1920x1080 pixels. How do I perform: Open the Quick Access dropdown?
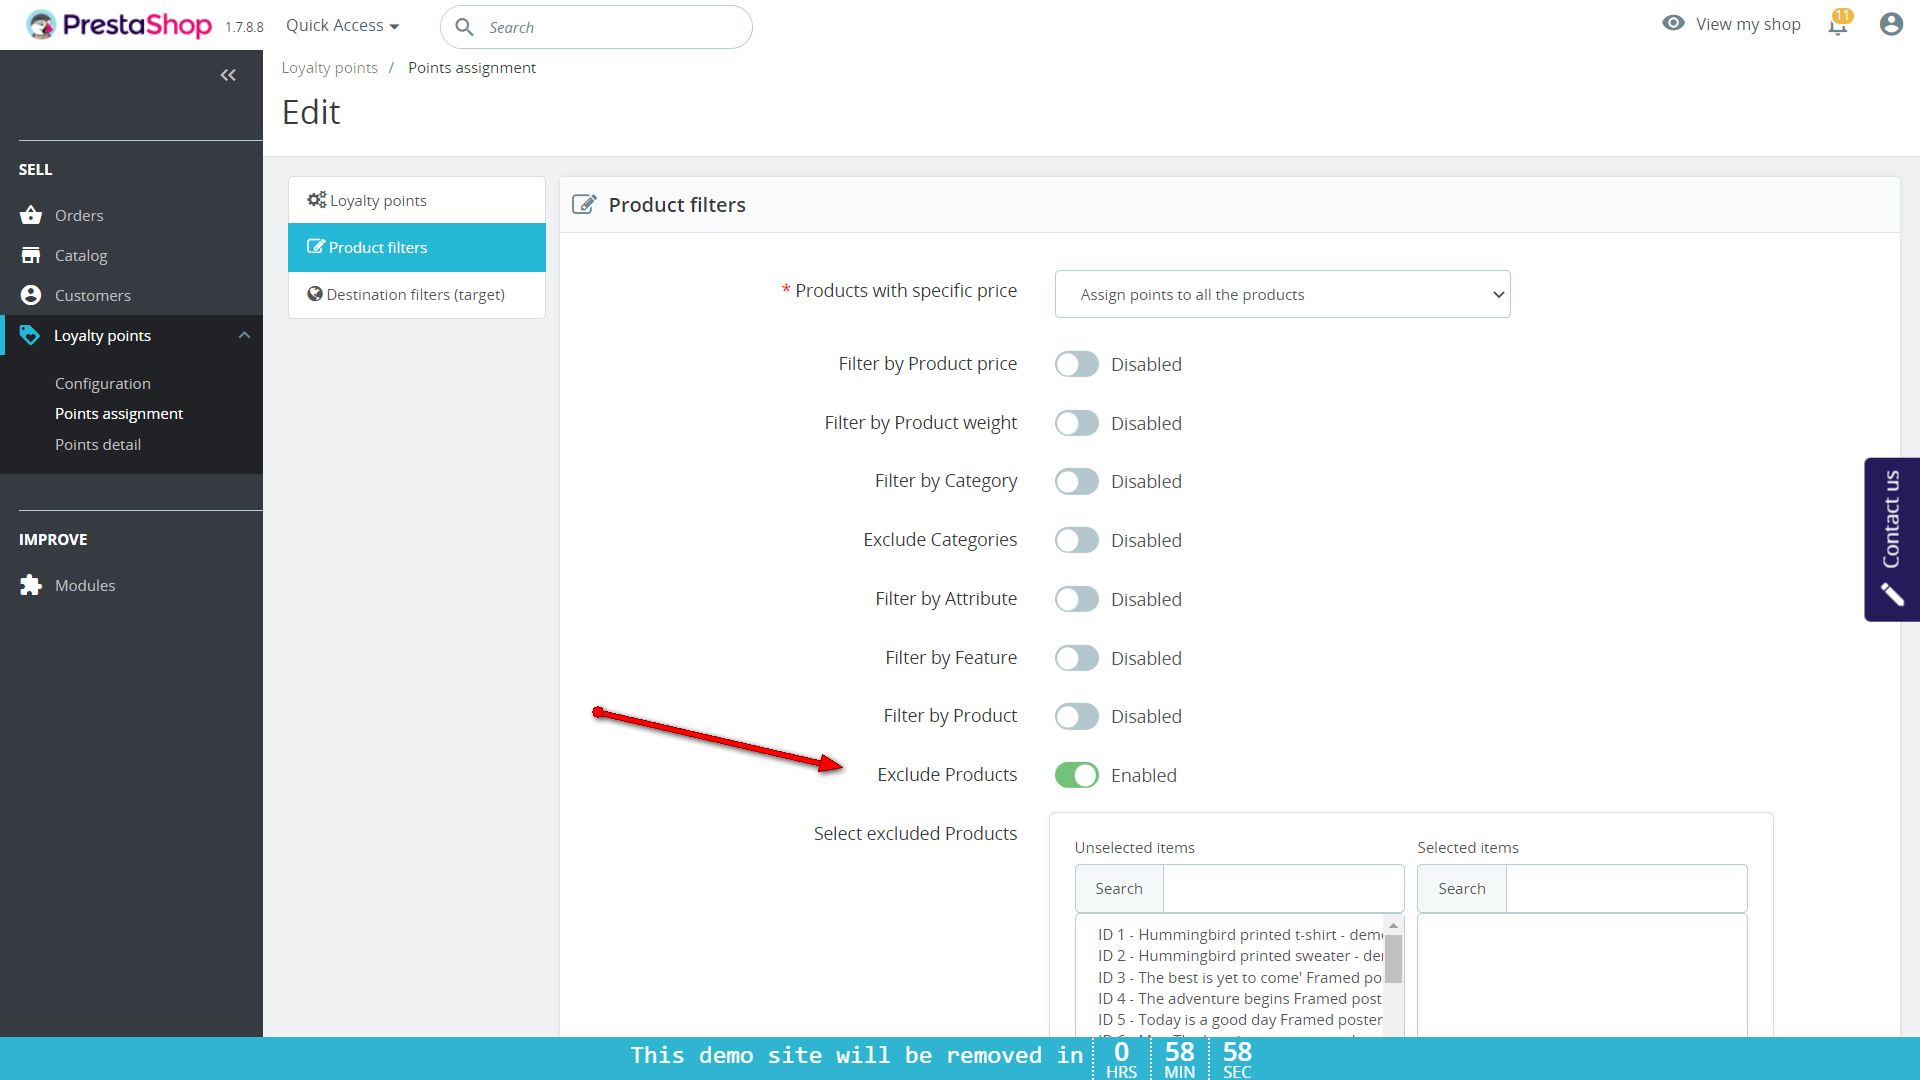pyautogui.click(x=342, y=26)
